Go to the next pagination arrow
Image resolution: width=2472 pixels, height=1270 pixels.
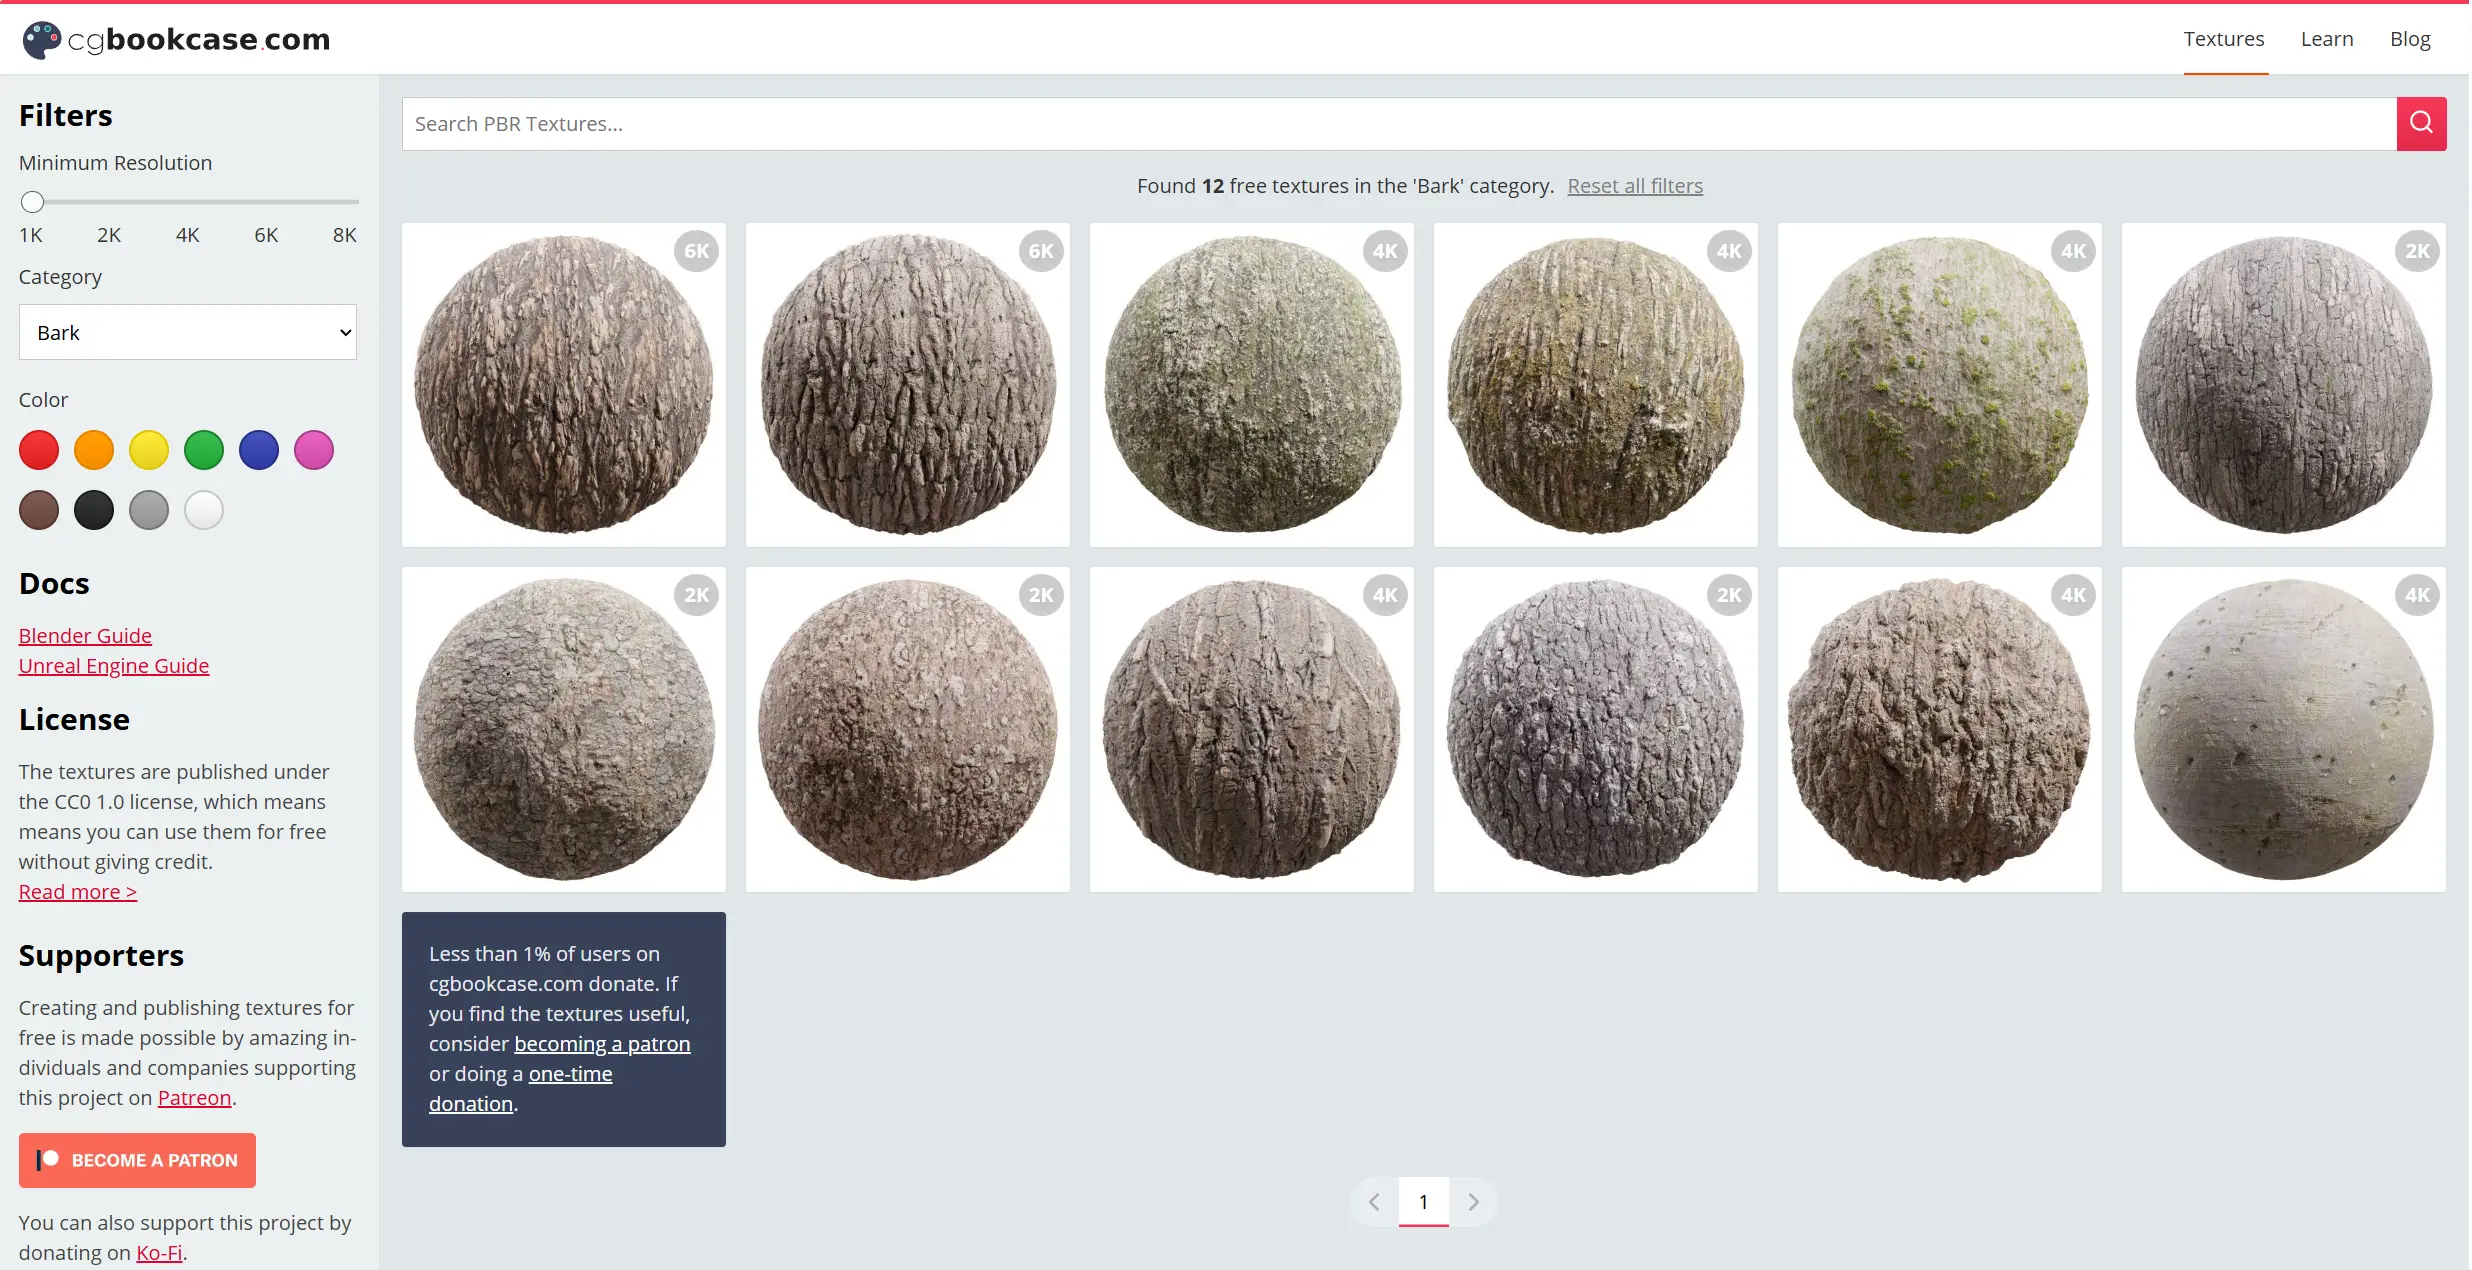(1472, 1202)
